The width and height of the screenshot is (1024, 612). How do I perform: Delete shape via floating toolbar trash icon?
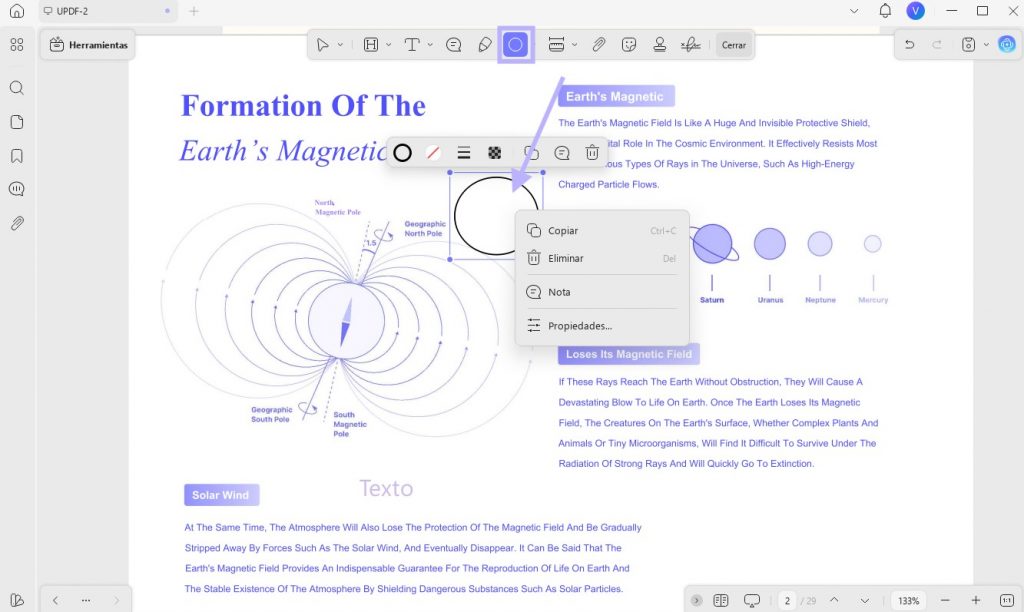592,153
